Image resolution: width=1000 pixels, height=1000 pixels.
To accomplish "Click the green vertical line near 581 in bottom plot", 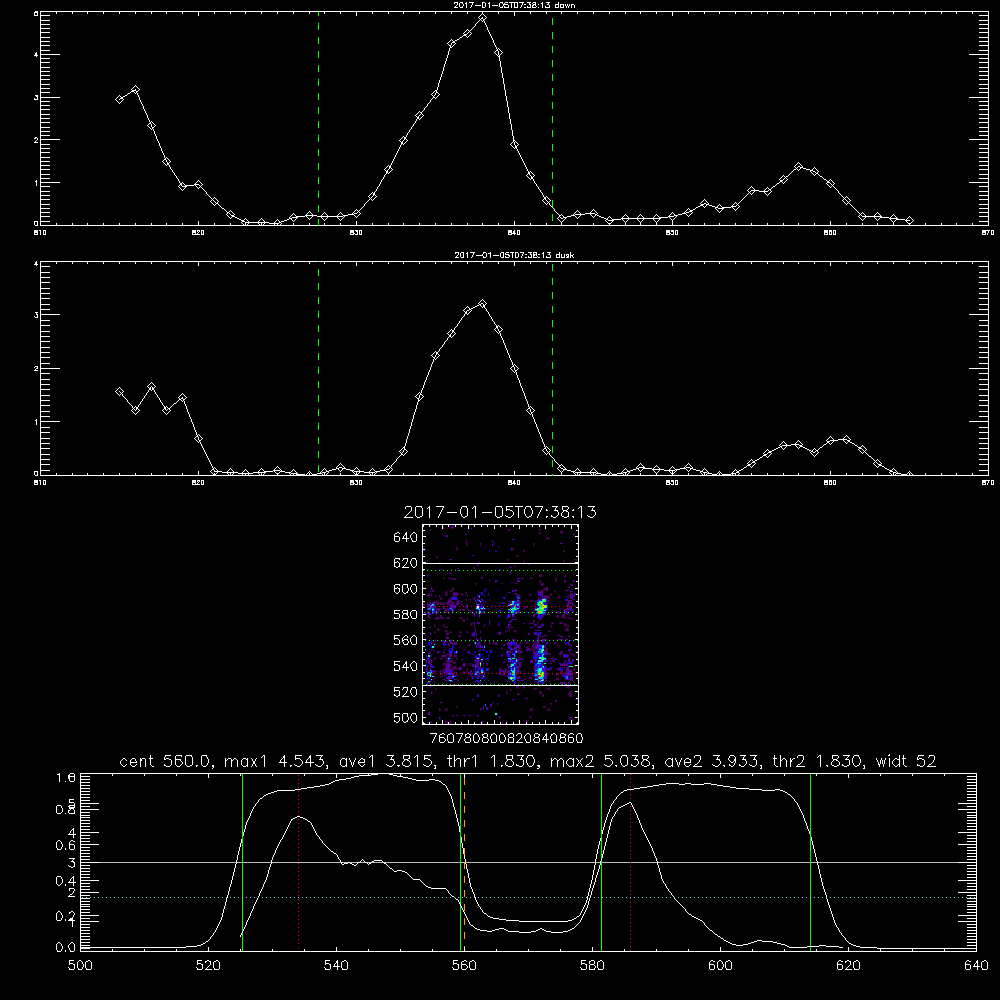I will click(601, 862).
